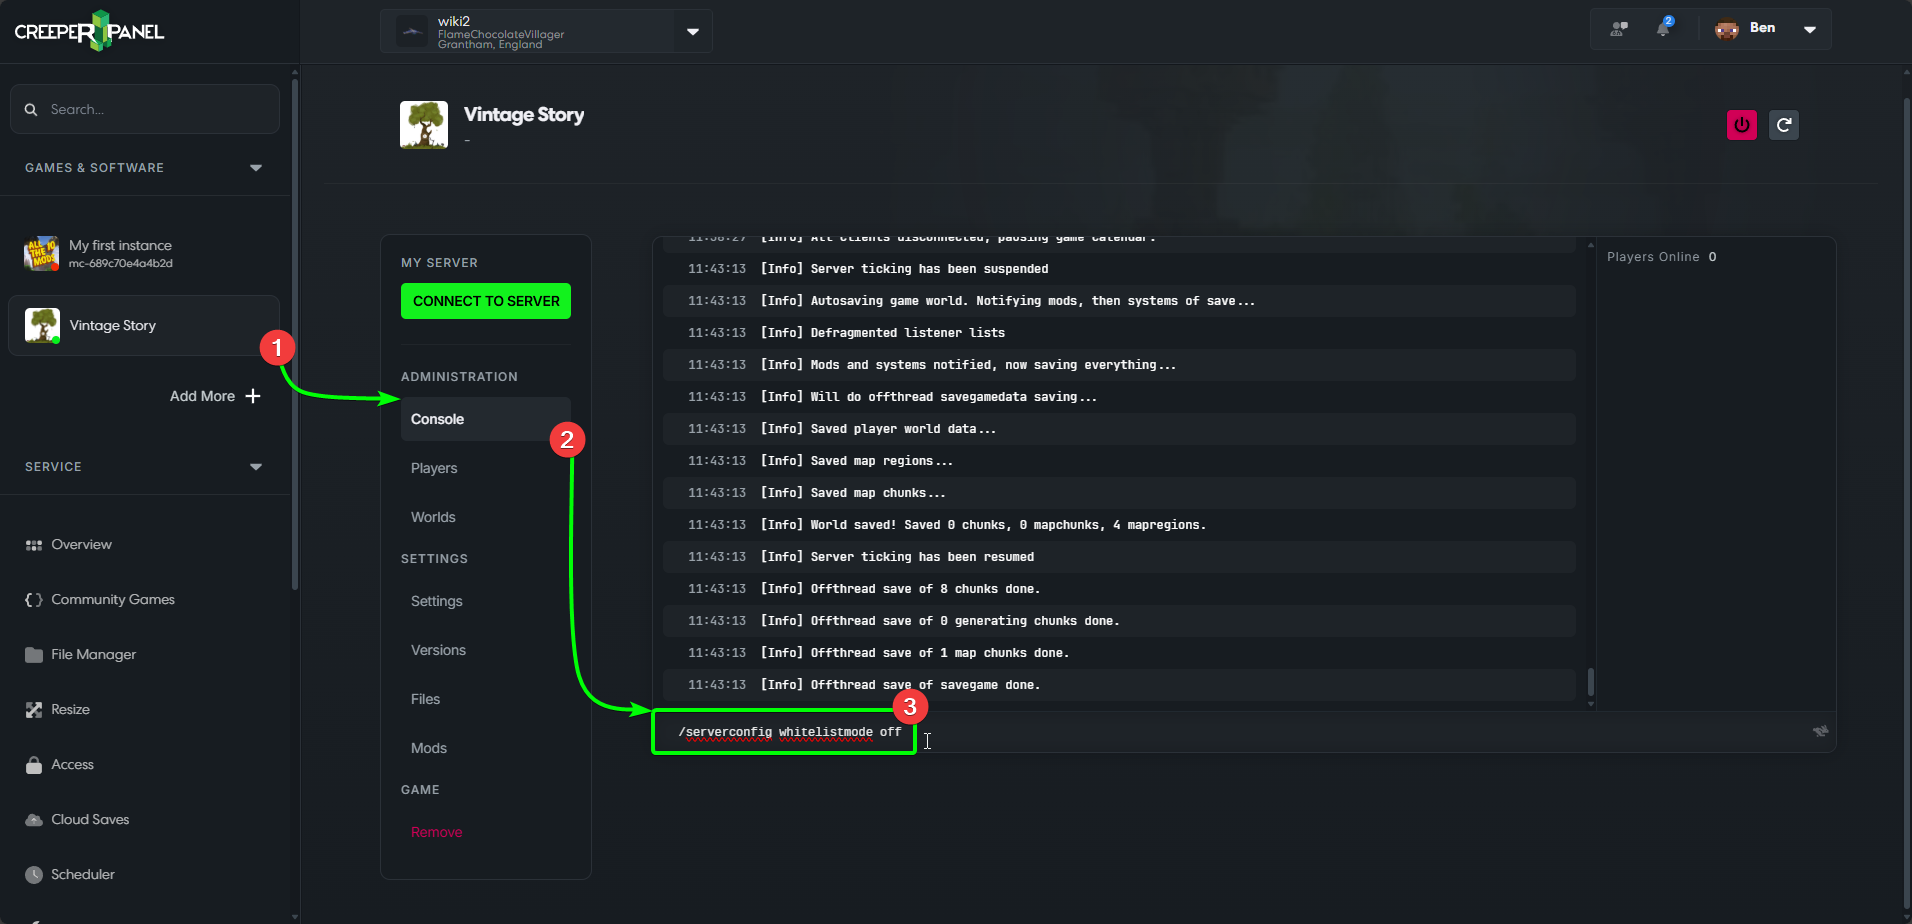
Task: Click the 'World saved!' log line
Action: [x=1119, y=525]
